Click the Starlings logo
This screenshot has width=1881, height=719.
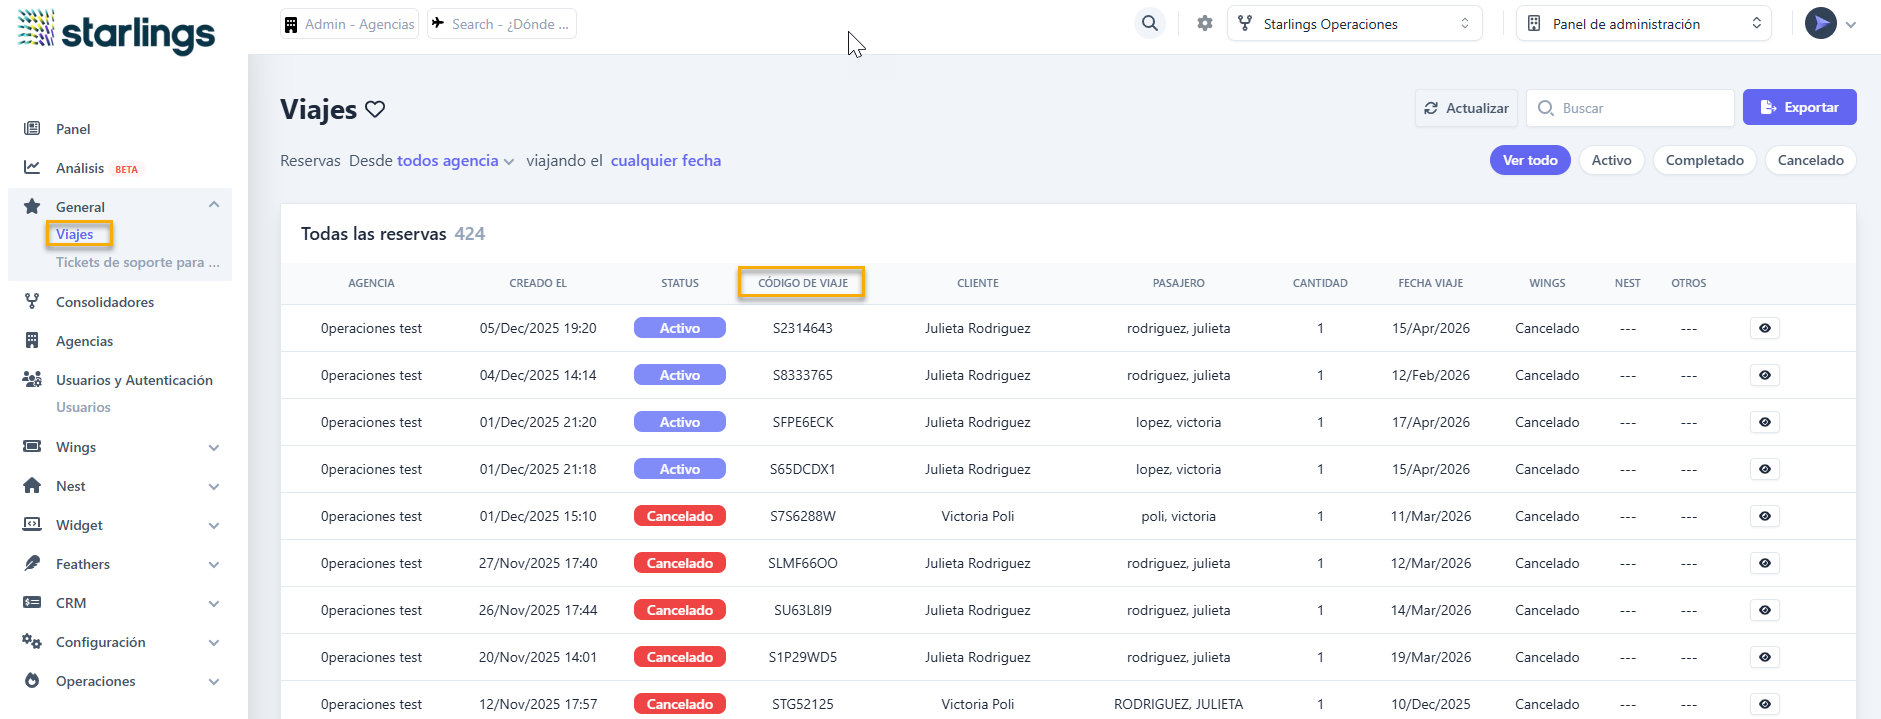116,30
